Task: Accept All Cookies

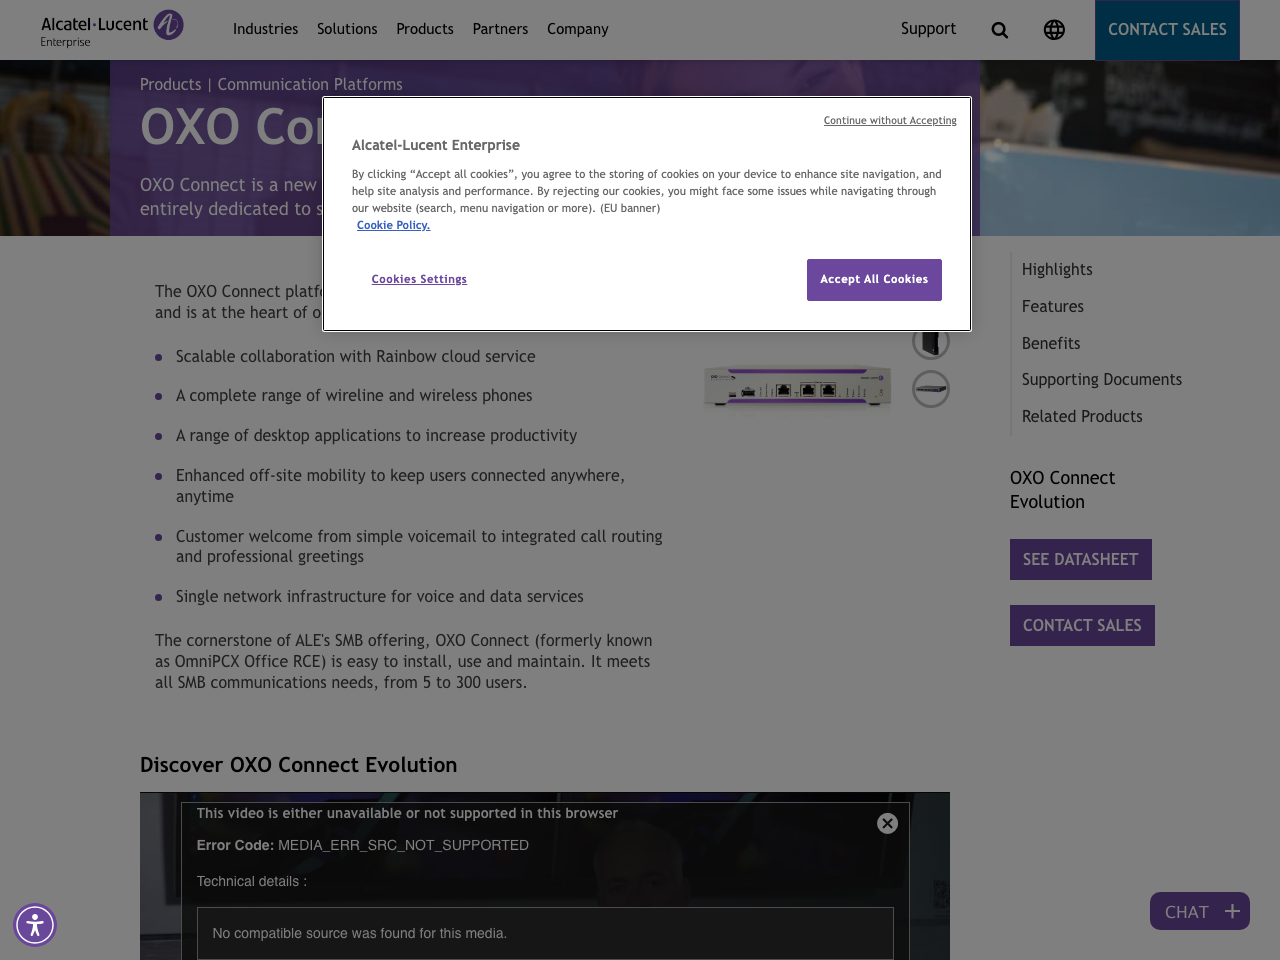Action: pos(874,279)
